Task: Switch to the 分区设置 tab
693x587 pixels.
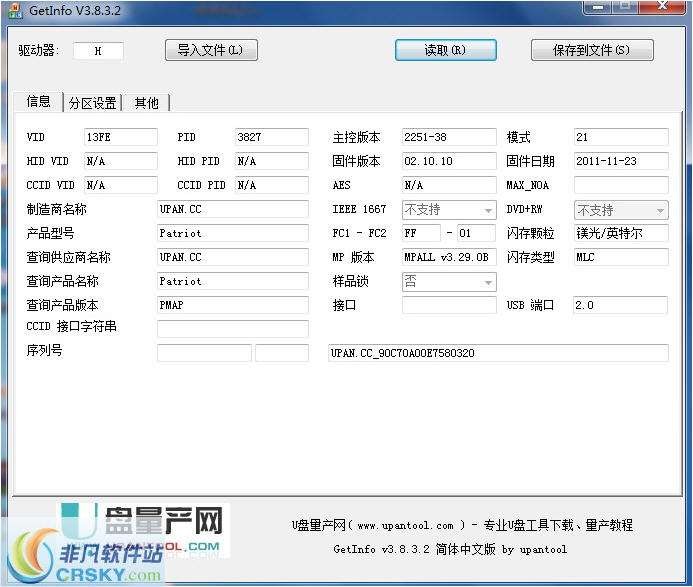Action: 92,103
